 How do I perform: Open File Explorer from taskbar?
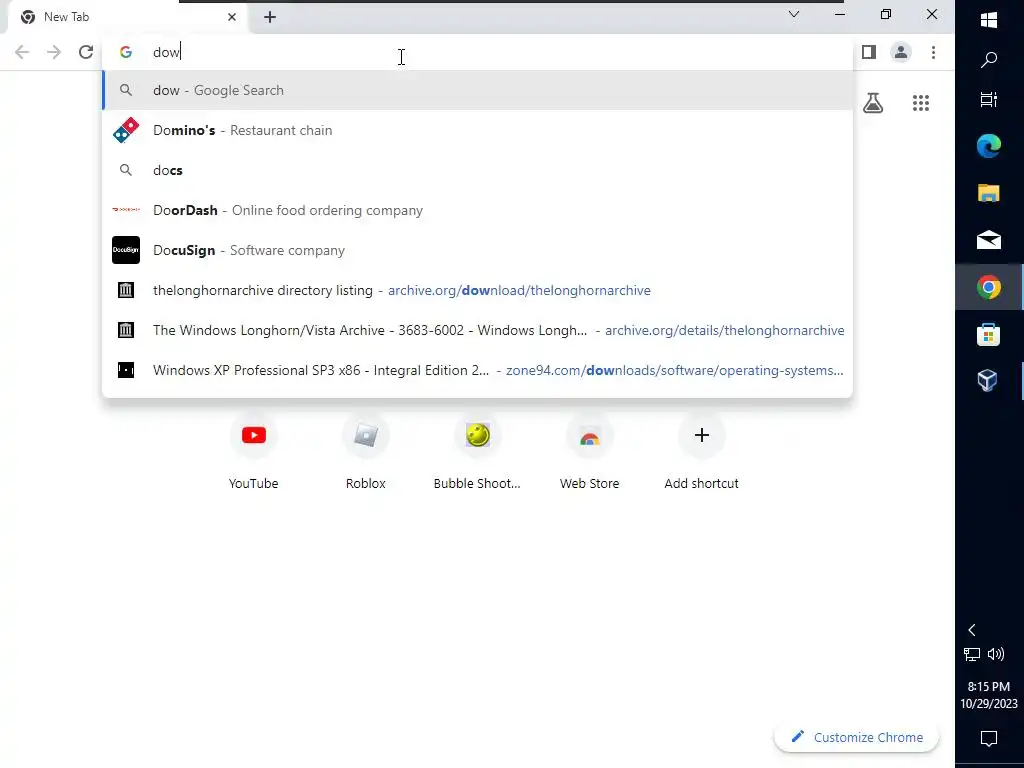[989, 193]
